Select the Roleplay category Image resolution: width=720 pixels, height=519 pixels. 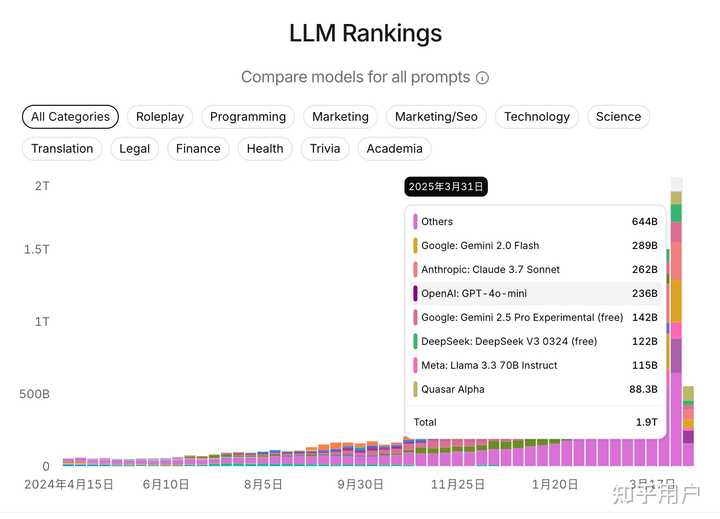pos(160,117)
